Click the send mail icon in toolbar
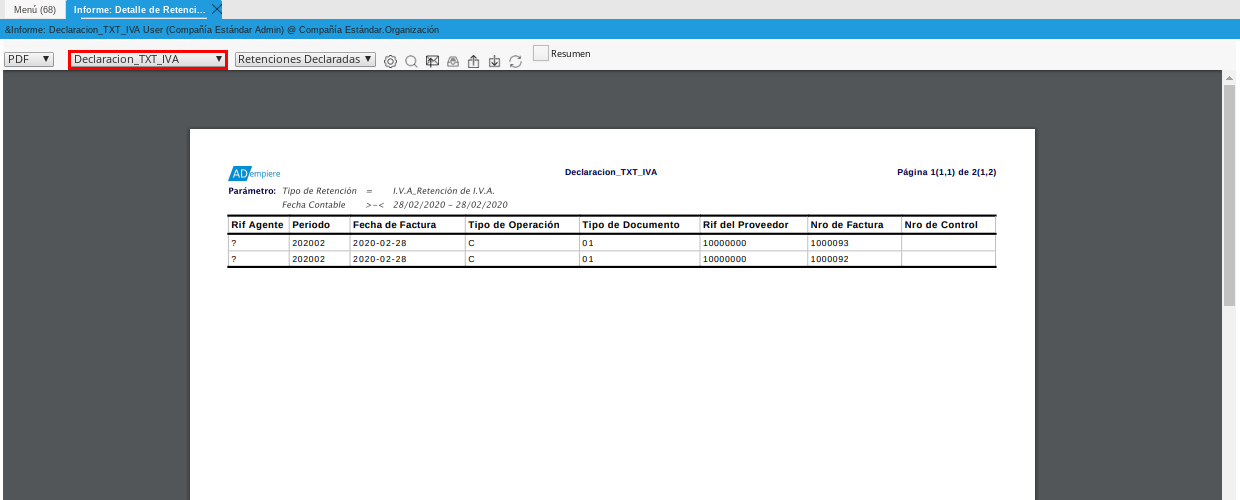 tap(432, 61)
